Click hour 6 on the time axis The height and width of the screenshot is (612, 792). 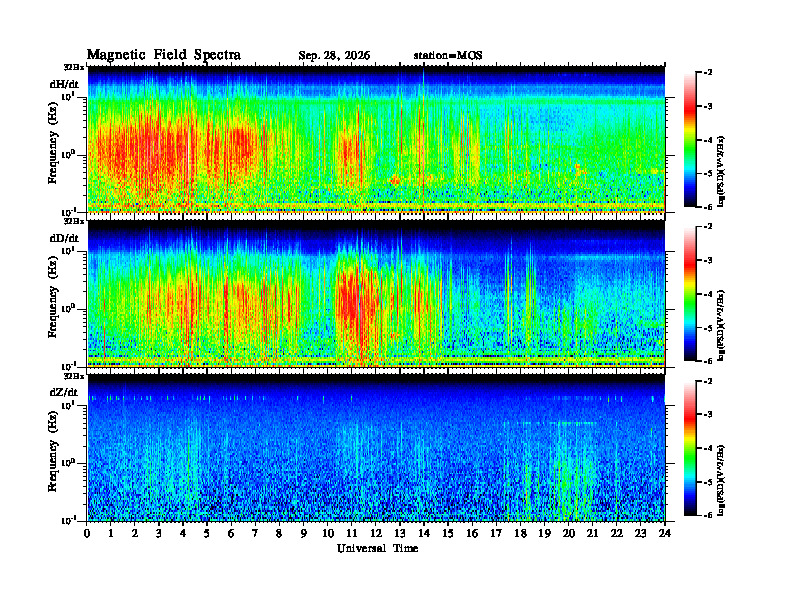(x=231, y=533)
